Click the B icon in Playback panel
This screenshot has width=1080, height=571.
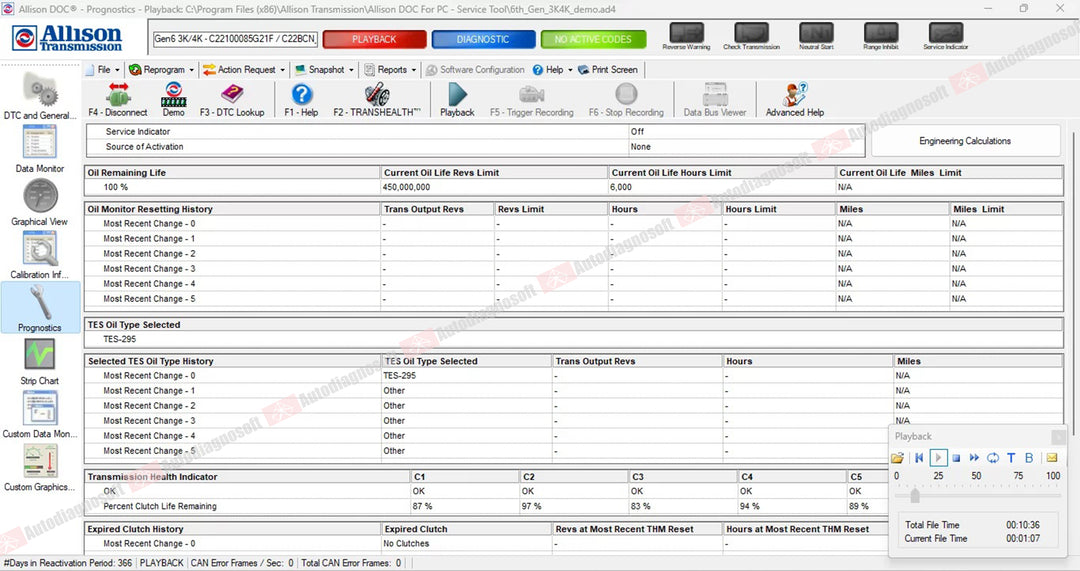(1029, 457)
